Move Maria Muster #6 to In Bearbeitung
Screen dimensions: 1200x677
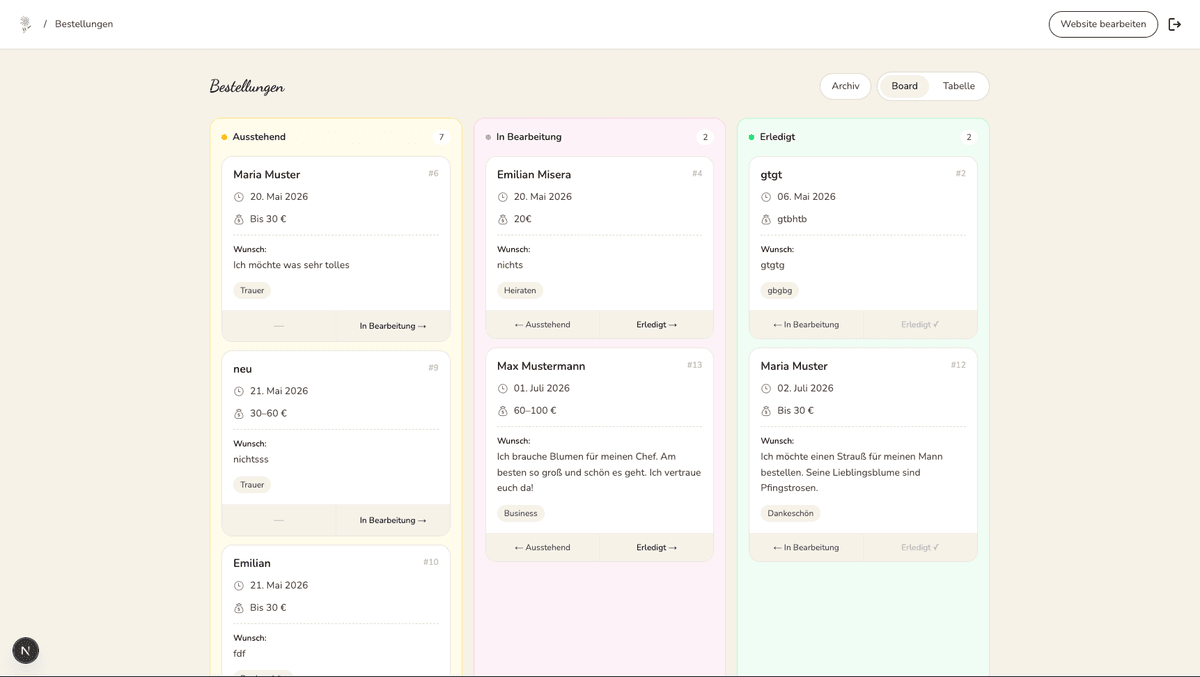click(393, 326)
